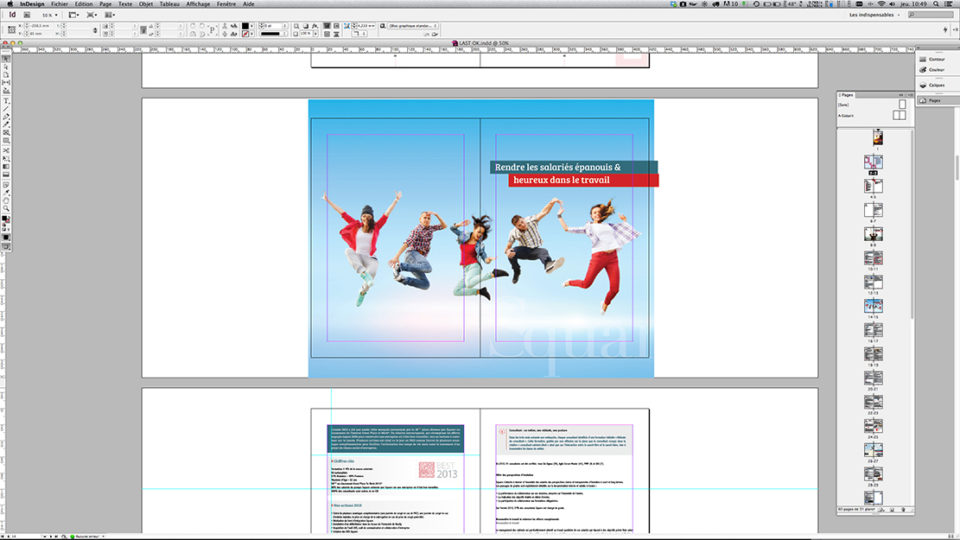Select the [Sans] master page row
Image resolution: width=960 pixels, height=540 pixels.
[x=872, y=105]
